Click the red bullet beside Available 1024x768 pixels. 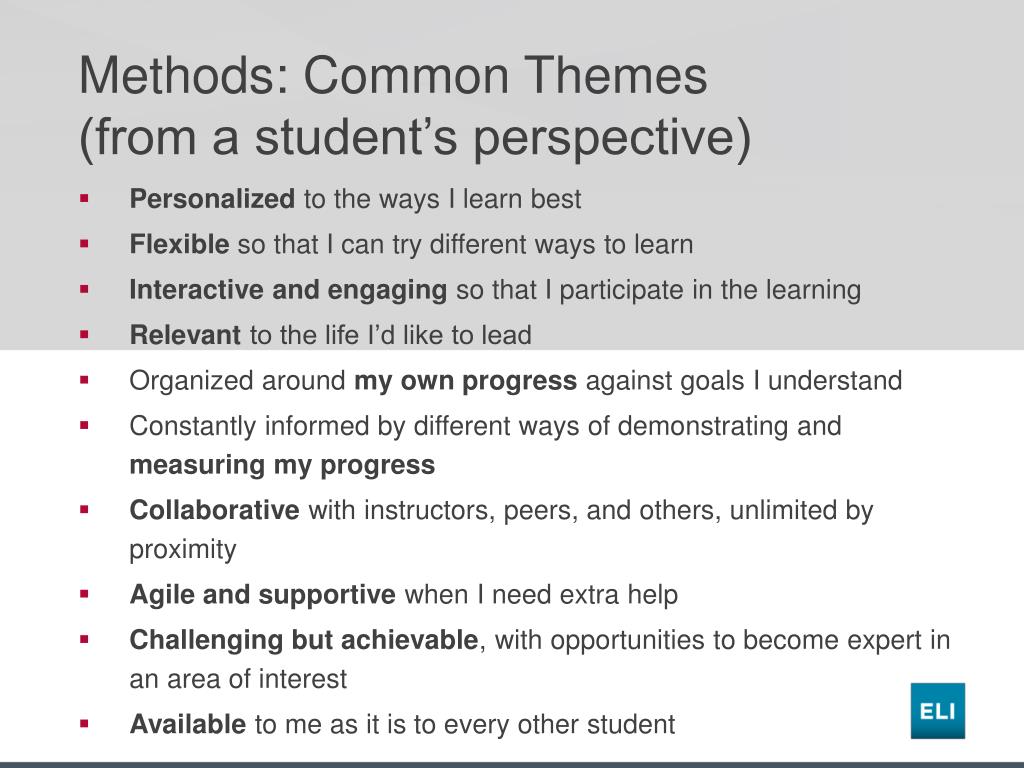[84, 724]
